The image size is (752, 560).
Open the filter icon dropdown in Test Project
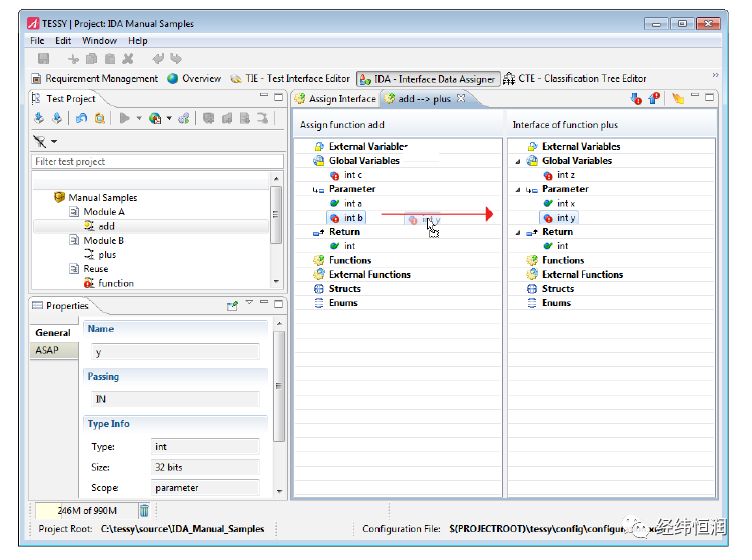pyautogui.click(x=54, y=141)
